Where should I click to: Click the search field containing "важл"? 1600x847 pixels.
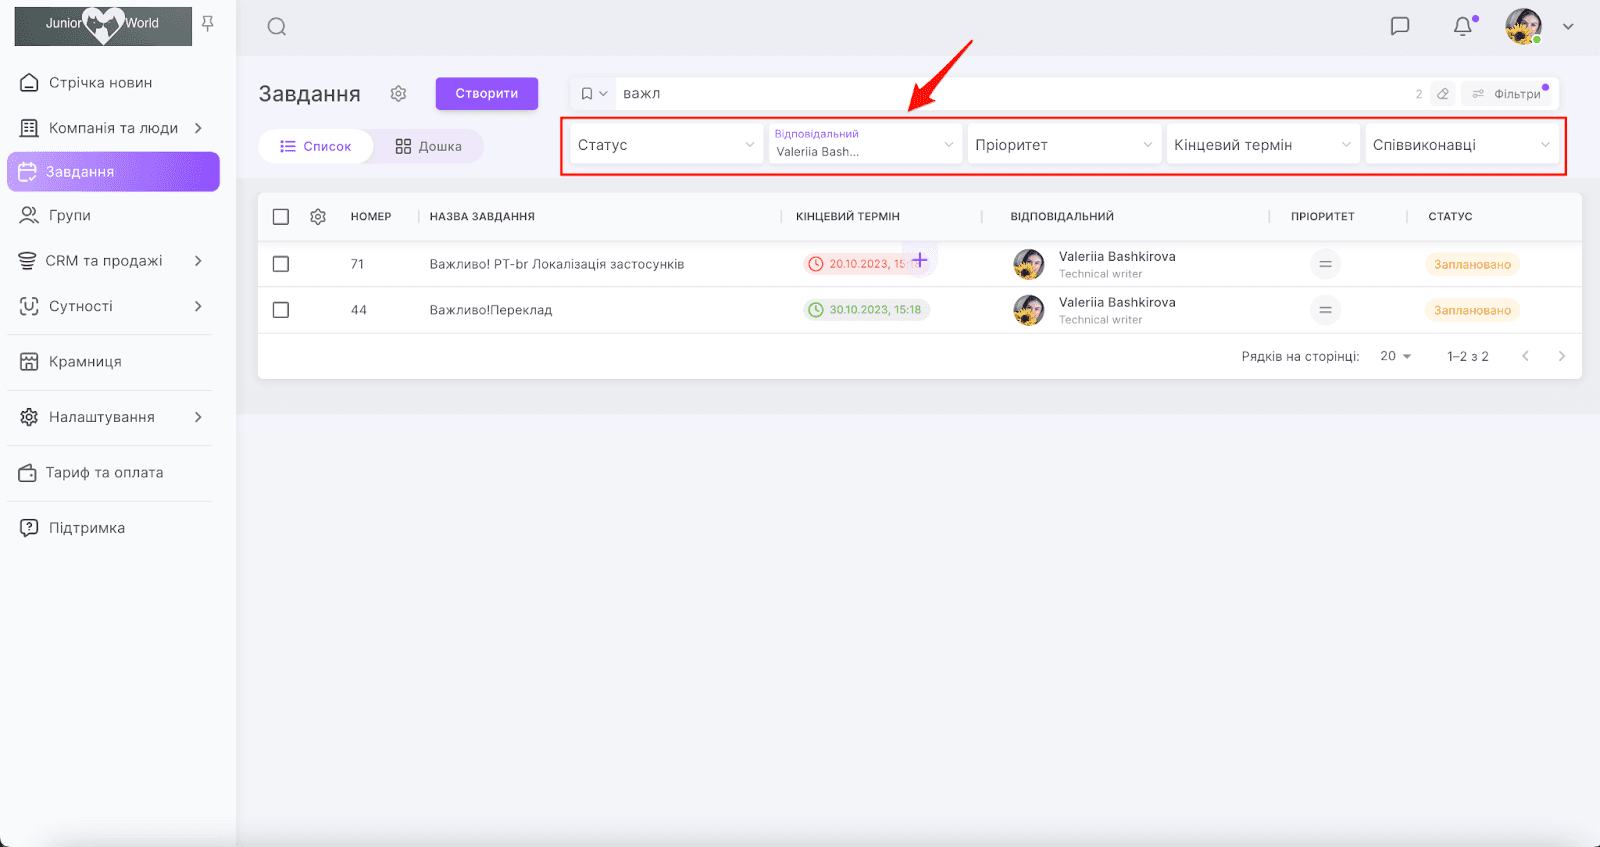pos(1000,94)
